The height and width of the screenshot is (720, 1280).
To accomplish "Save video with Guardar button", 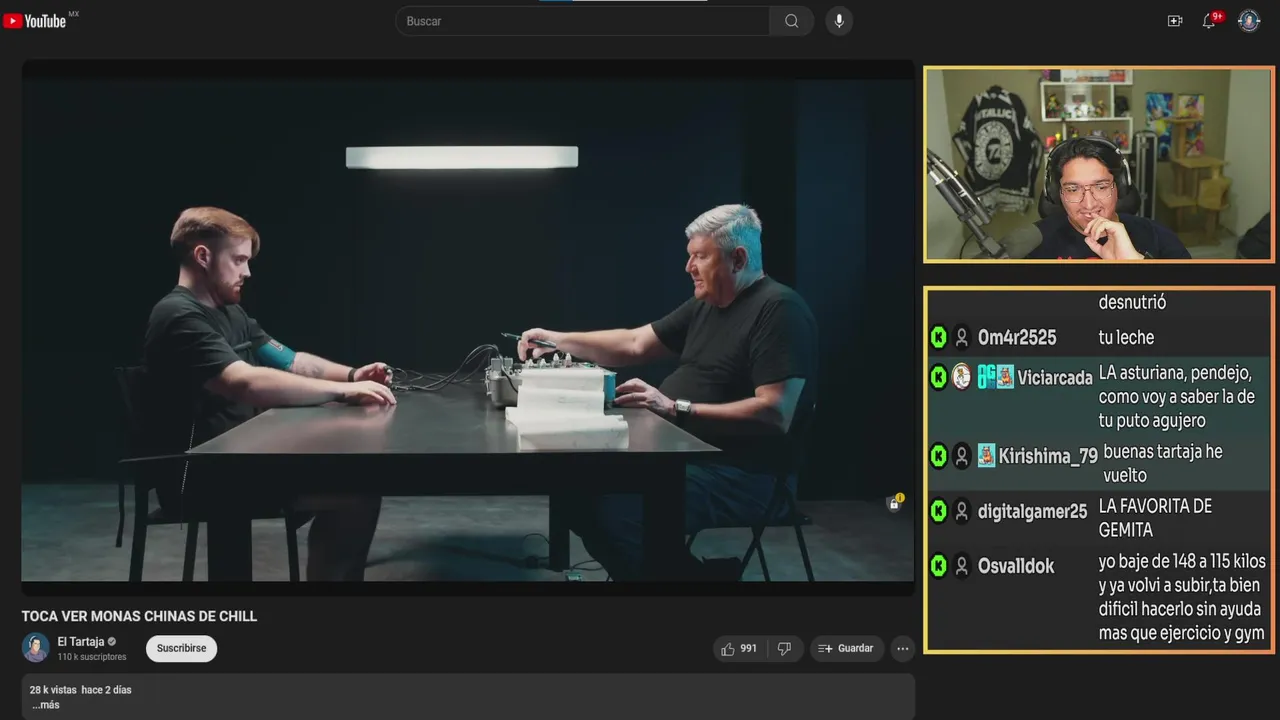I will pos(846,649).
